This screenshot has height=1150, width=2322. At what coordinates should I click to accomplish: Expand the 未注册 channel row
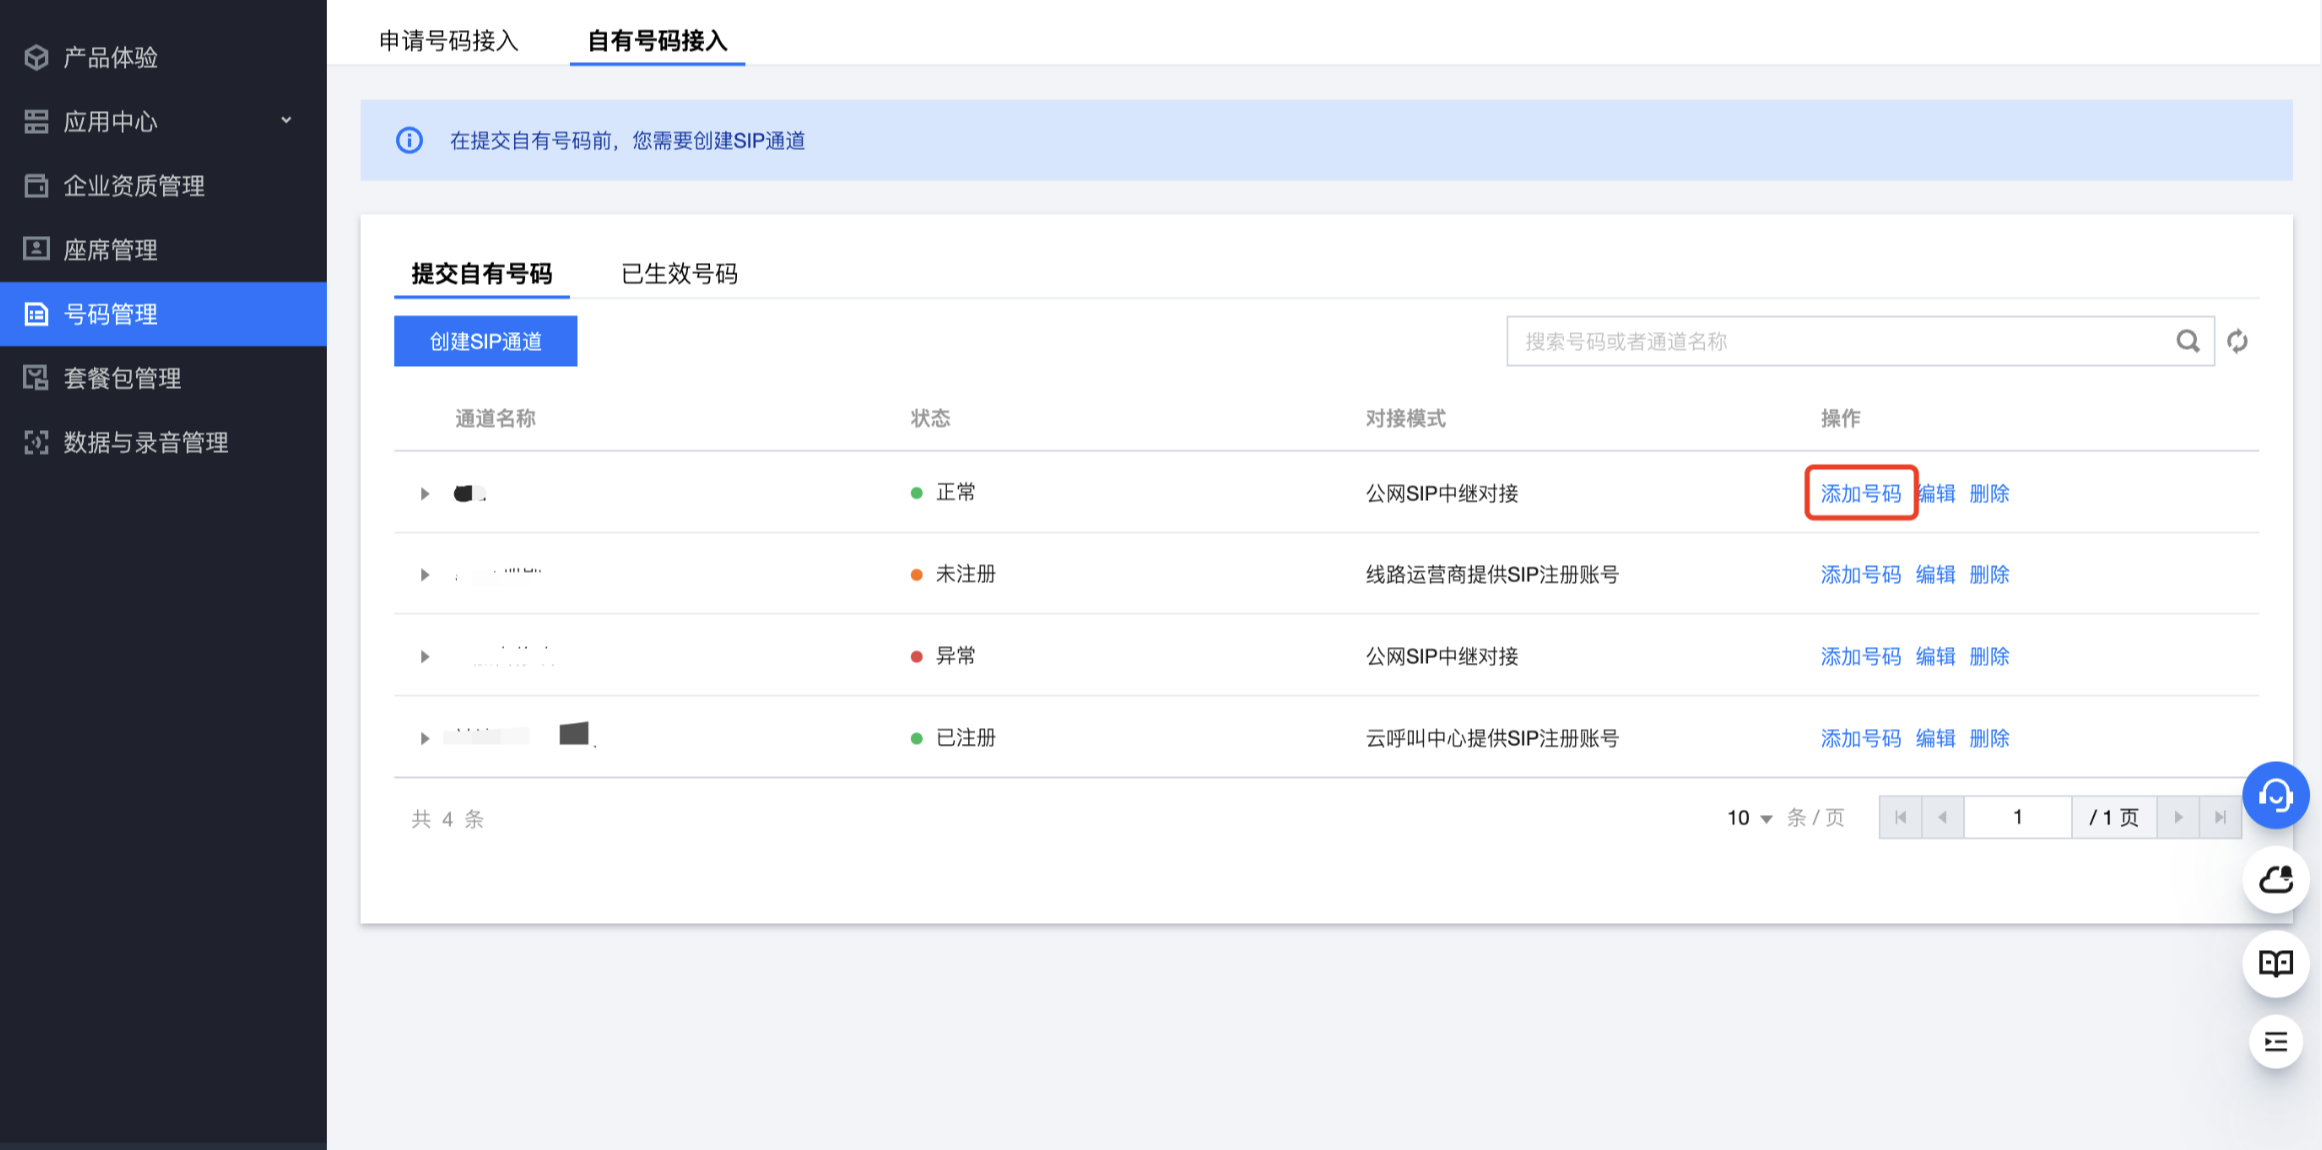425,575
